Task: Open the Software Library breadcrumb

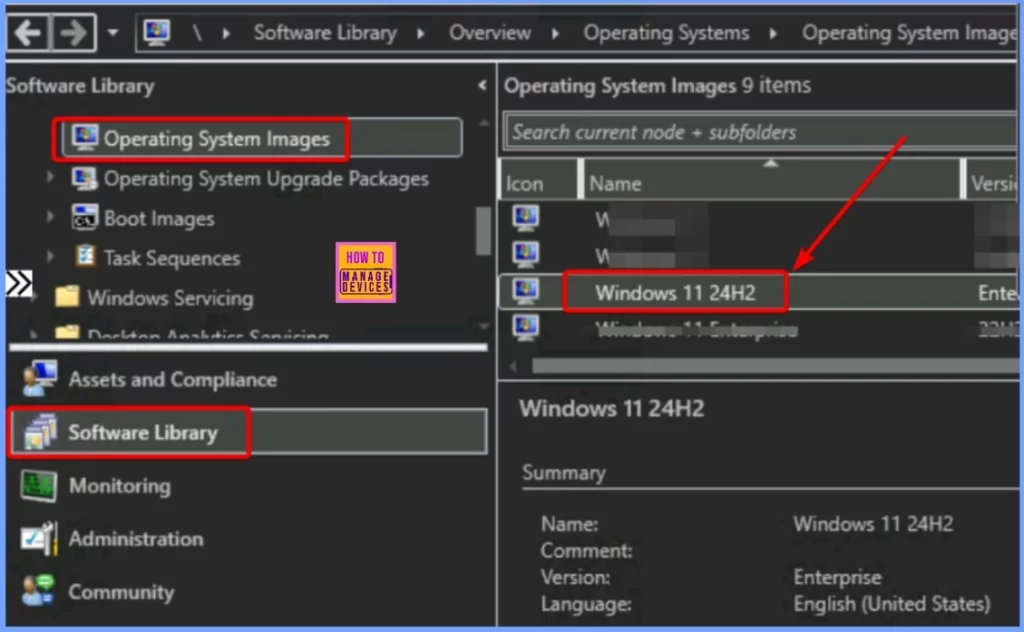Action: click(325, 33)
